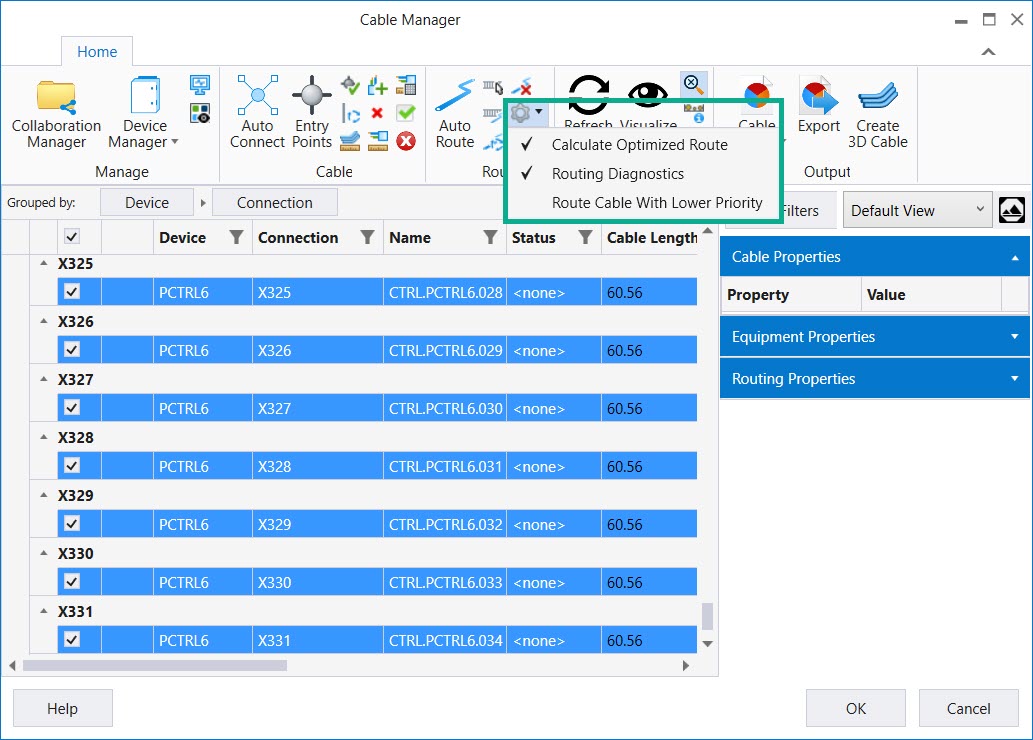Toggle the select-all checkbox in table header
The image size is (1033, 740).
click(72, 237)
